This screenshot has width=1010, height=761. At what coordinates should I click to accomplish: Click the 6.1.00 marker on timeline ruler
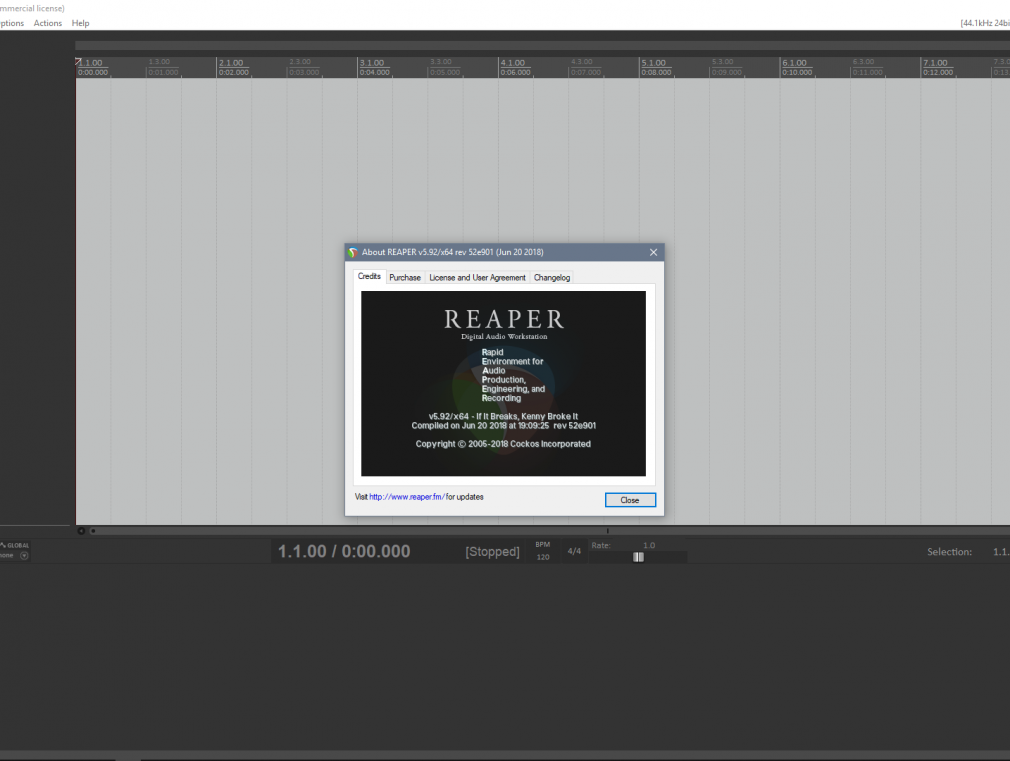[794, 63]
